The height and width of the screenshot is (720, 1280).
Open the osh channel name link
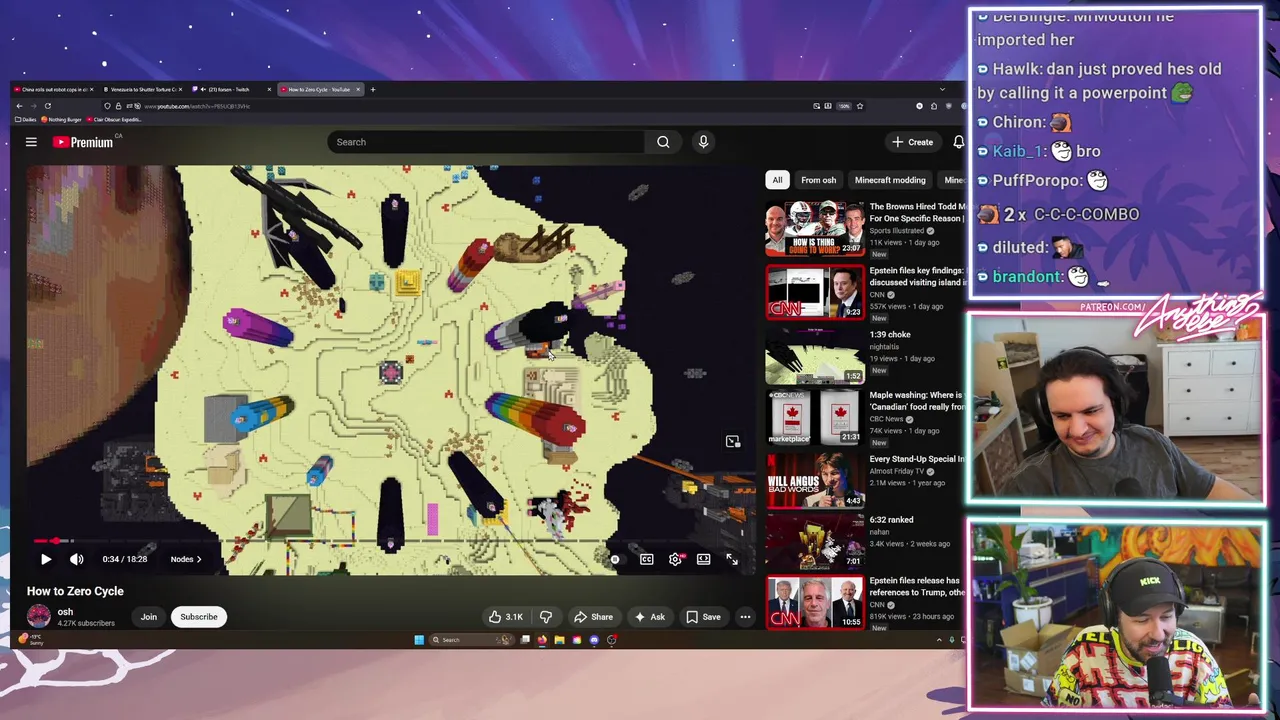click(65, 612)
